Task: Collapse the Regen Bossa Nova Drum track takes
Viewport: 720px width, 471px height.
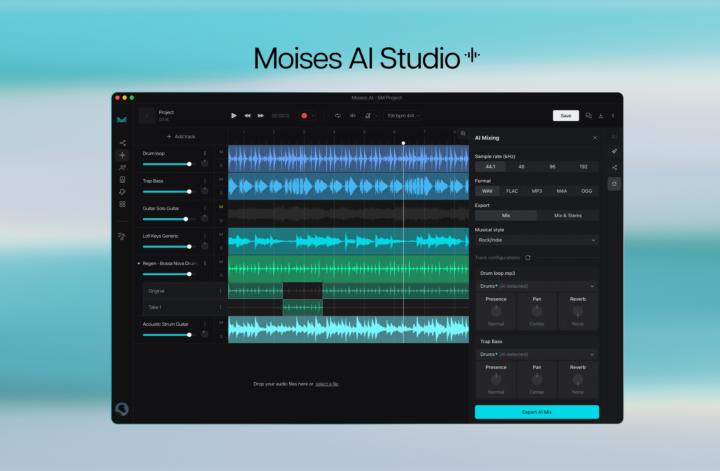Action: tap(139, 264)
